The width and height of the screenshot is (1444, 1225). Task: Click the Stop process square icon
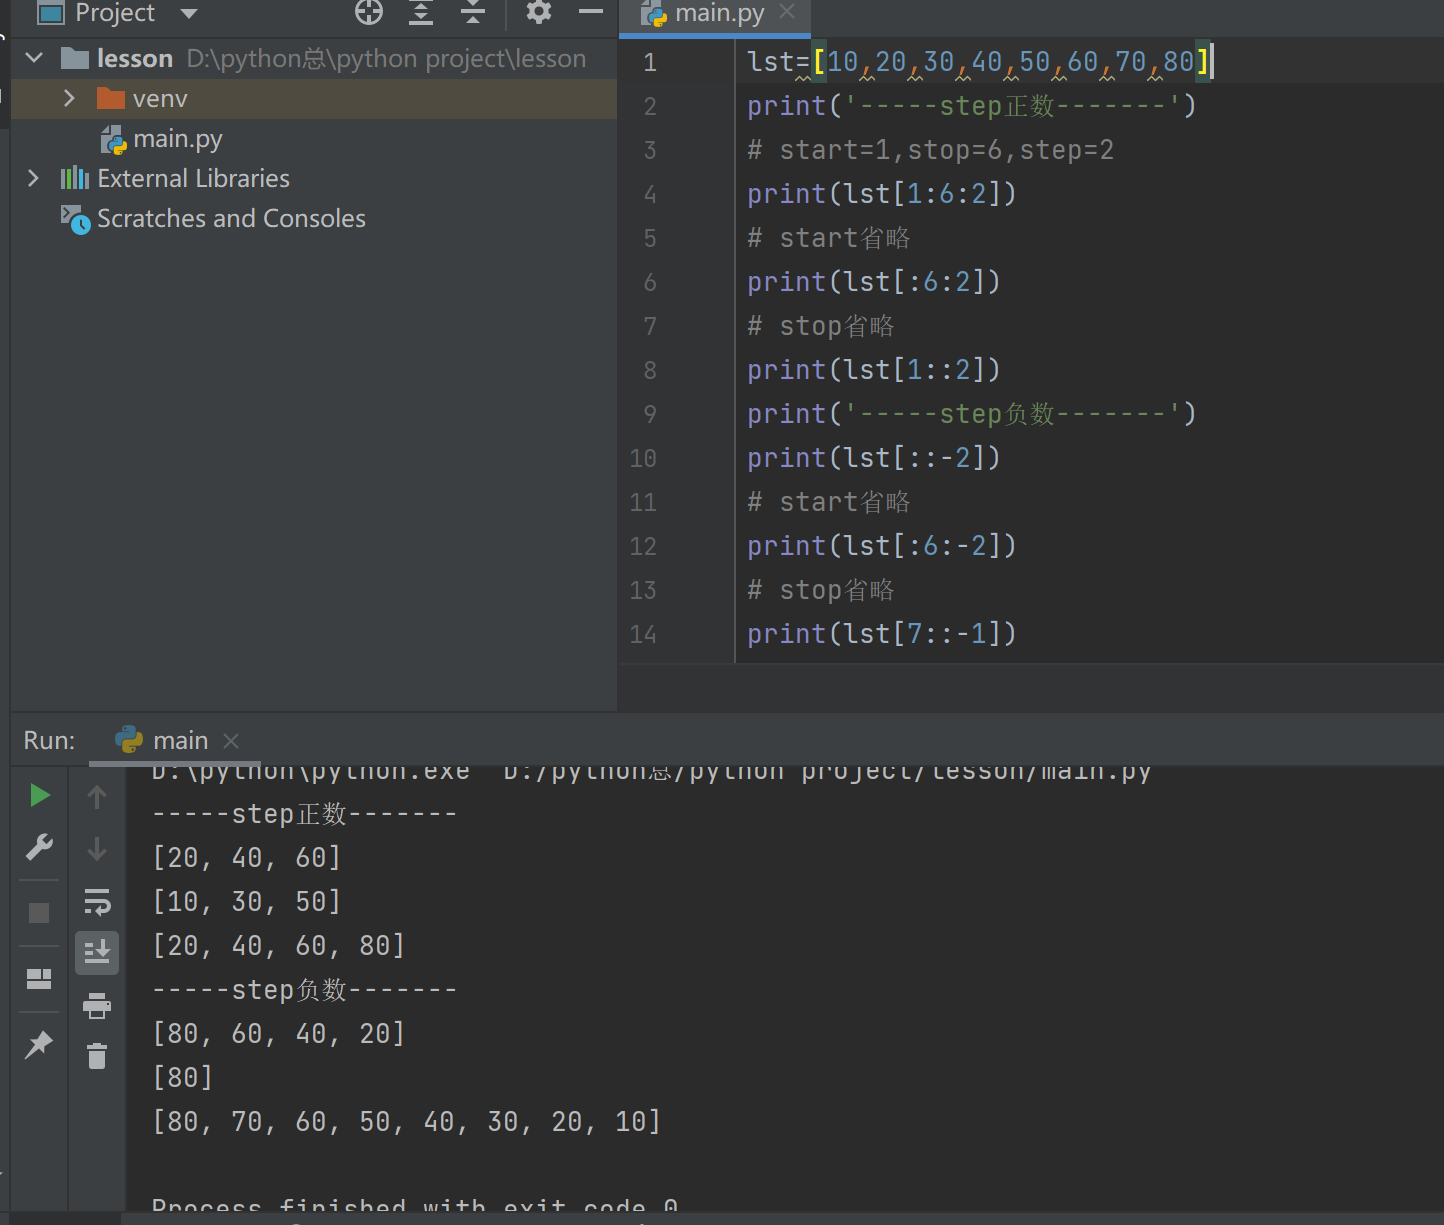(x=39, y=913)
